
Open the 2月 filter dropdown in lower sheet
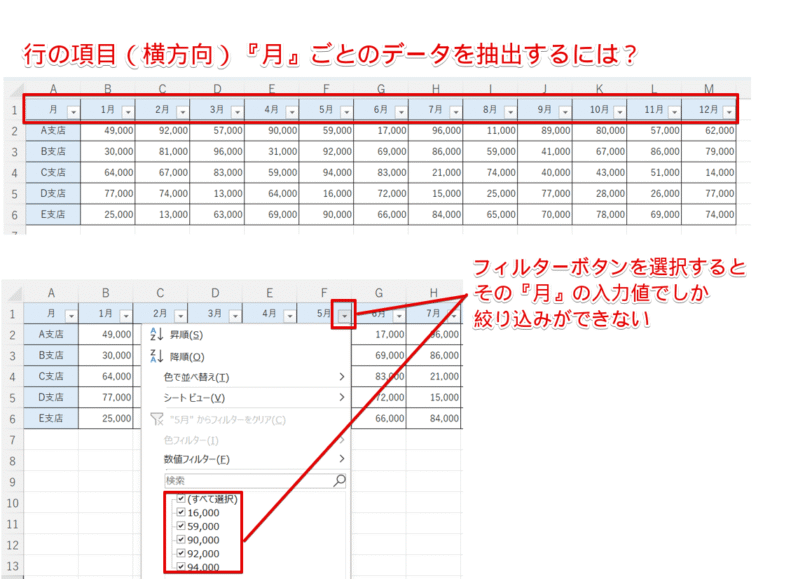pos(180,316)
